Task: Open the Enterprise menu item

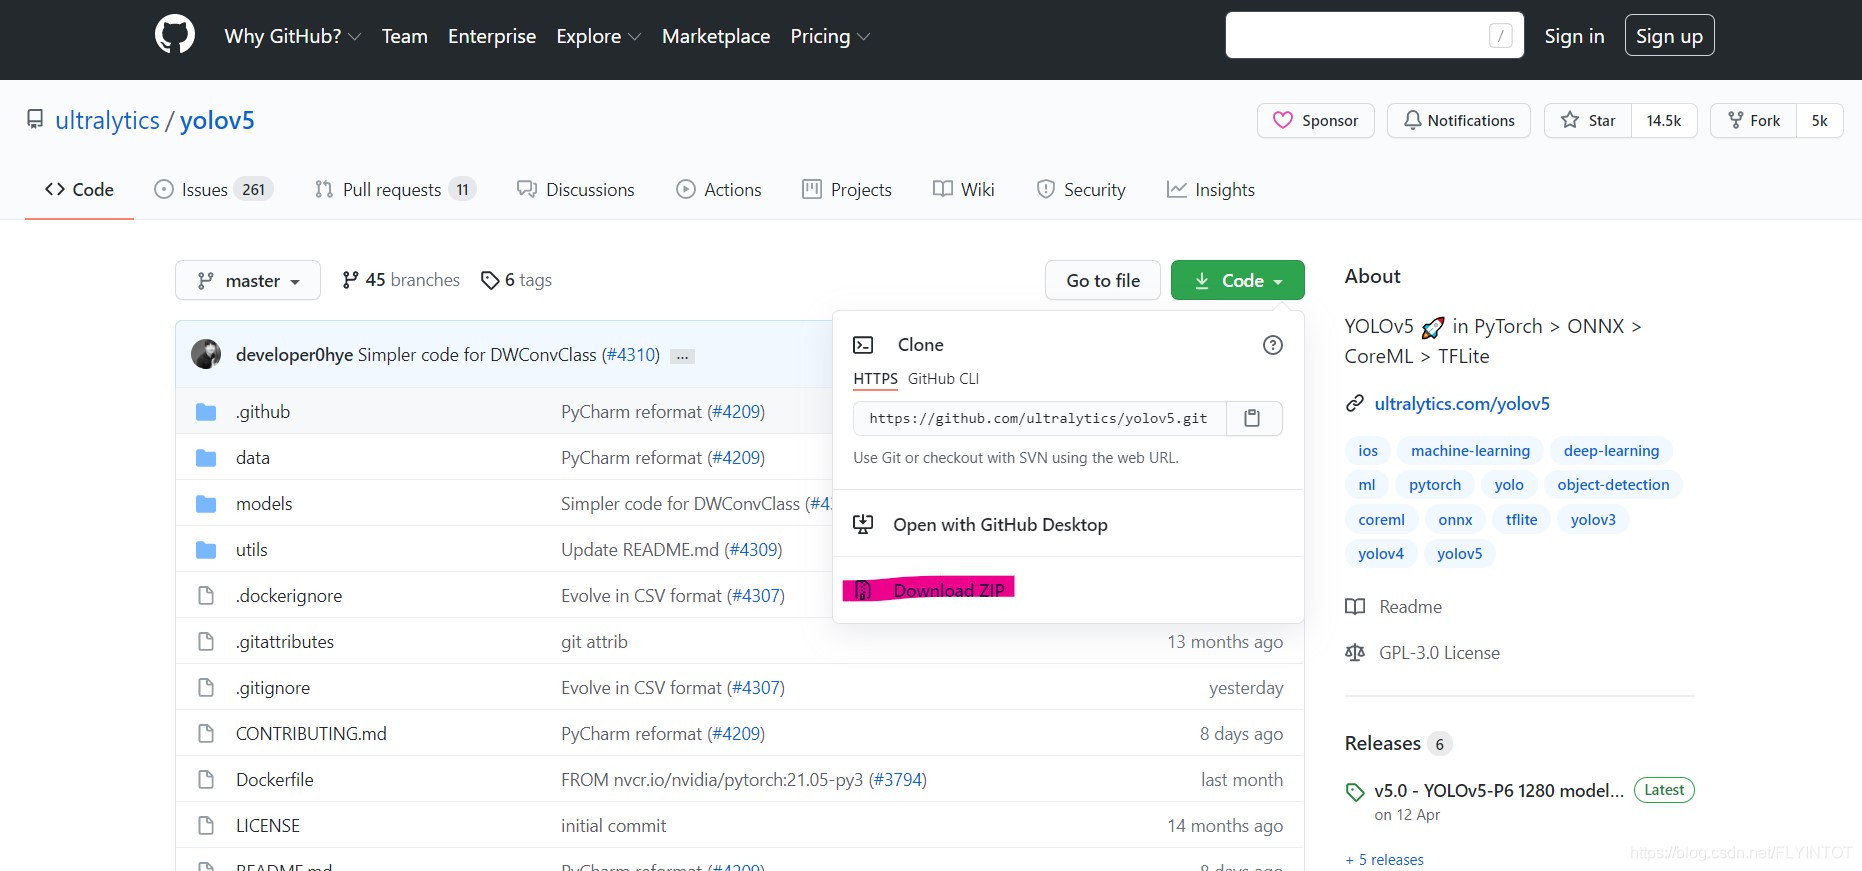Action: (x=492, y=36)
